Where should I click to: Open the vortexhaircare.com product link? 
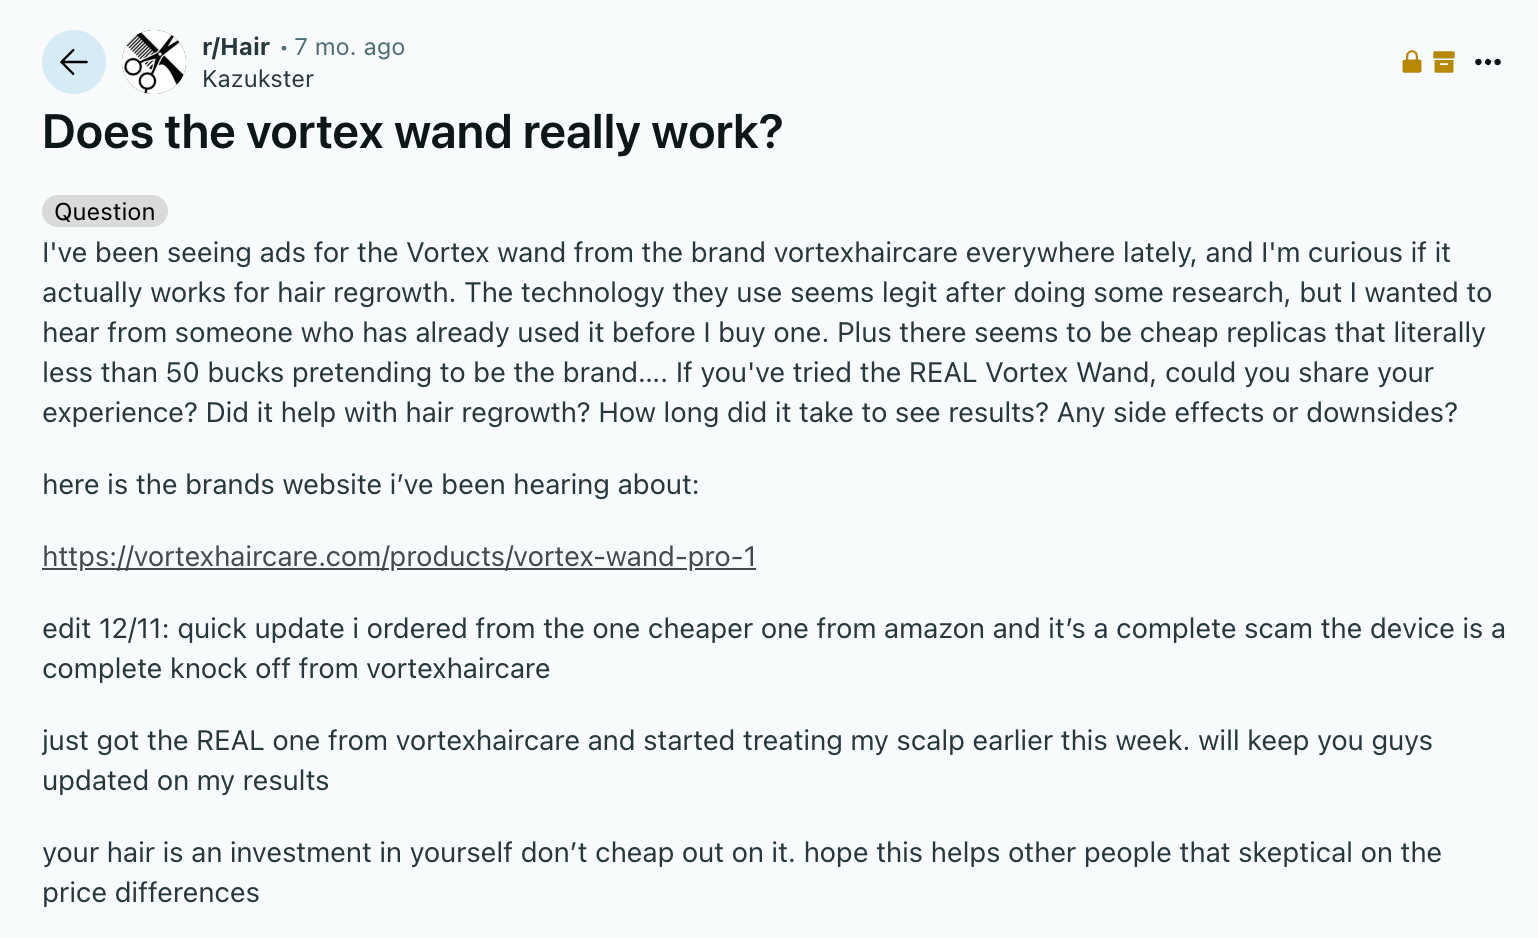pyautogui.click(x=399, y=556)
